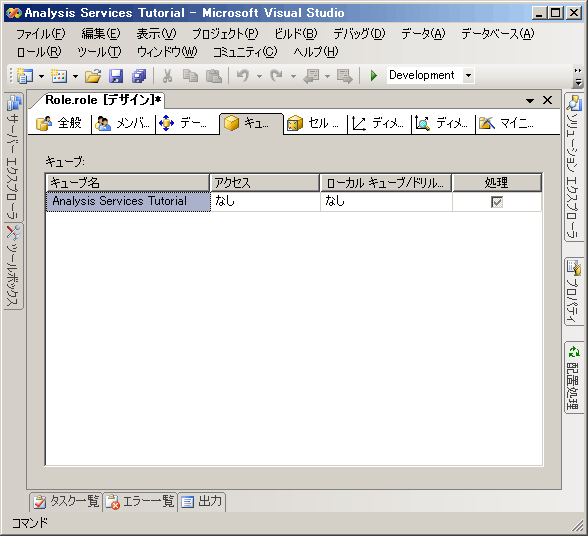The height and width of the screenshot is (536, 588).
Task: Open the 配置処理 side panel
Action: pyautogui.click(x=574, y=378)
